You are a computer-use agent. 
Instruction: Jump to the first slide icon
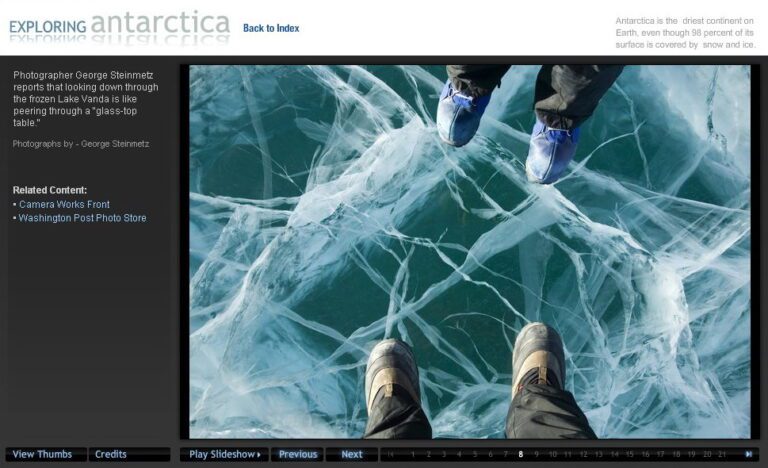click(x=391, y=454)
